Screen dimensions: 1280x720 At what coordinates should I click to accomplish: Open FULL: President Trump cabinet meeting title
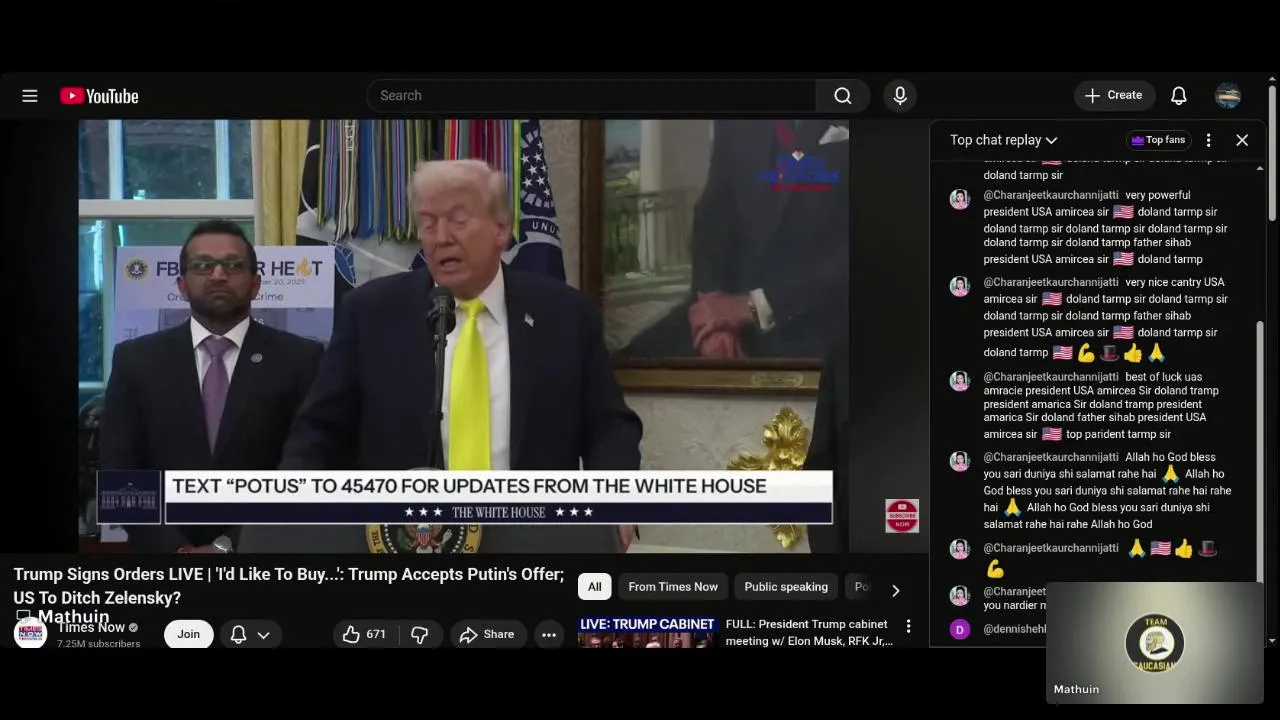tap(809, 633)
